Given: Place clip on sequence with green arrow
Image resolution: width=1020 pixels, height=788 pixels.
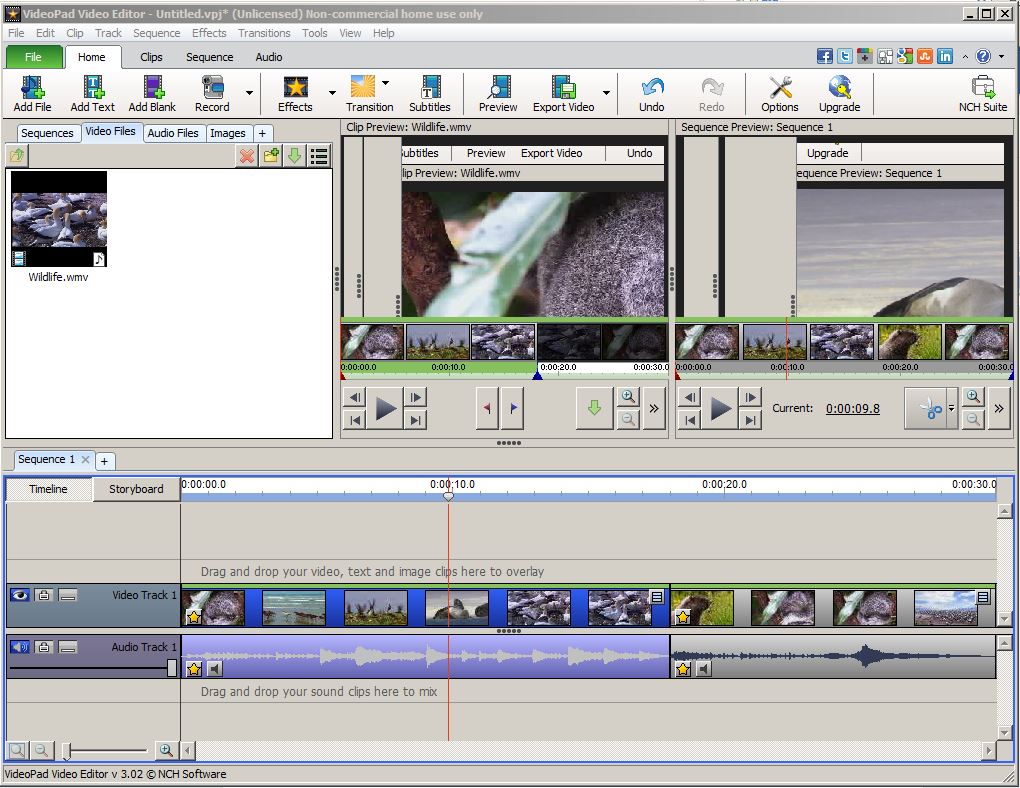Looking at the screenshot, I should click(x=594, y=408).
